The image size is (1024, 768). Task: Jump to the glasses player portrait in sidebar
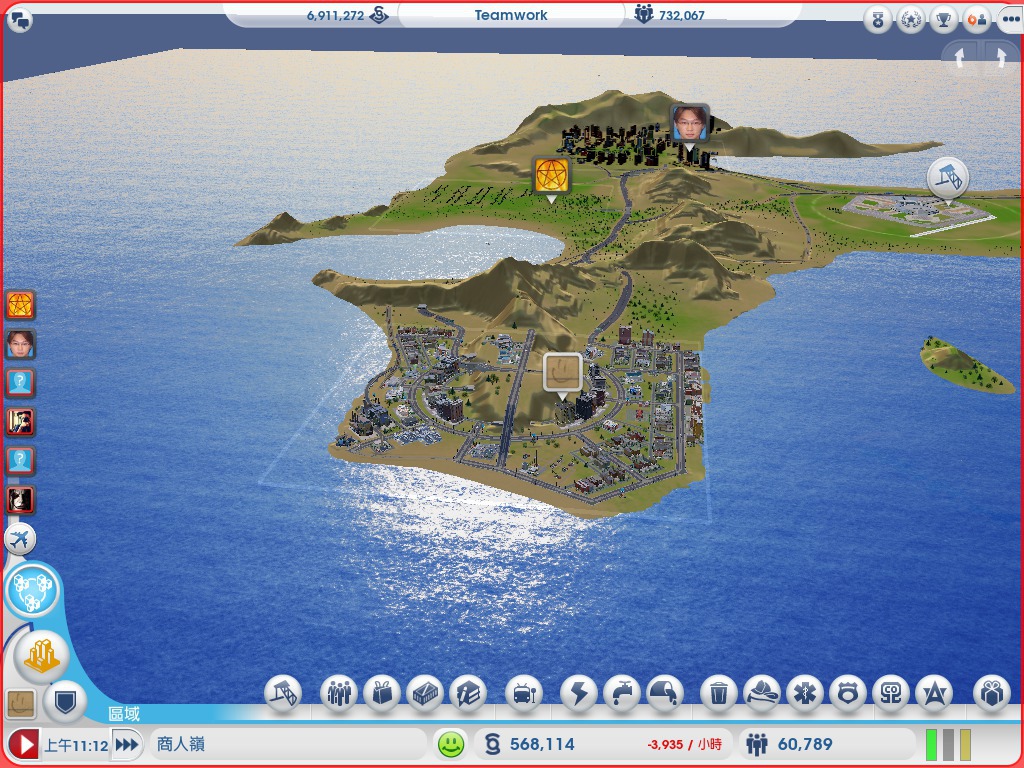coord(20,344)
